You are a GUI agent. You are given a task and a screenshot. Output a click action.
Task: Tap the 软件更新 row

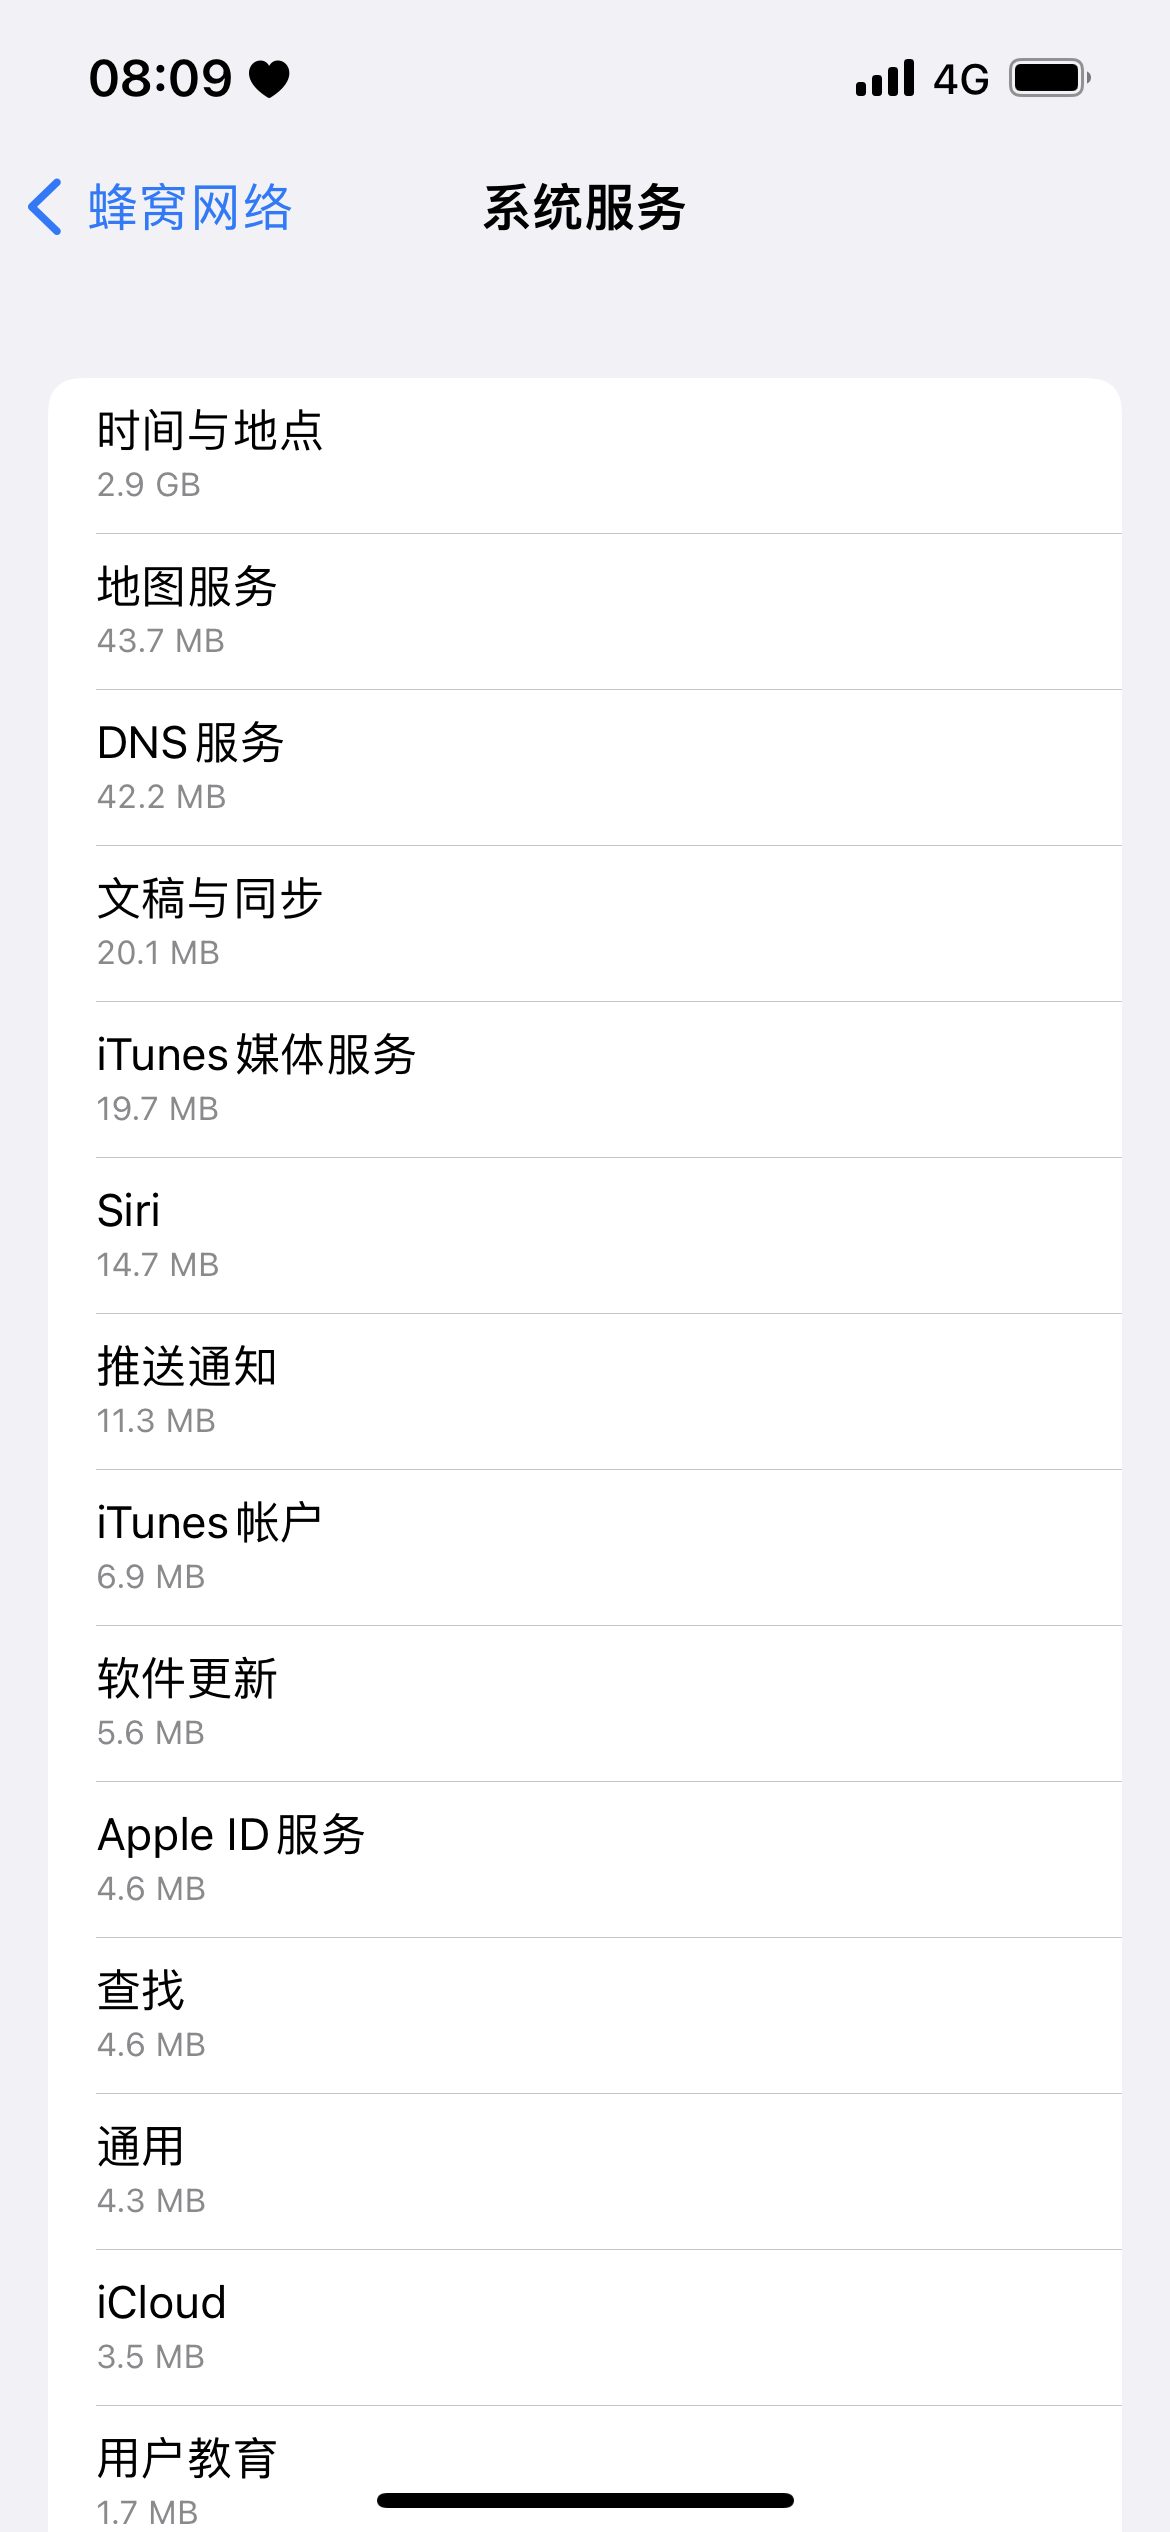585,1704
